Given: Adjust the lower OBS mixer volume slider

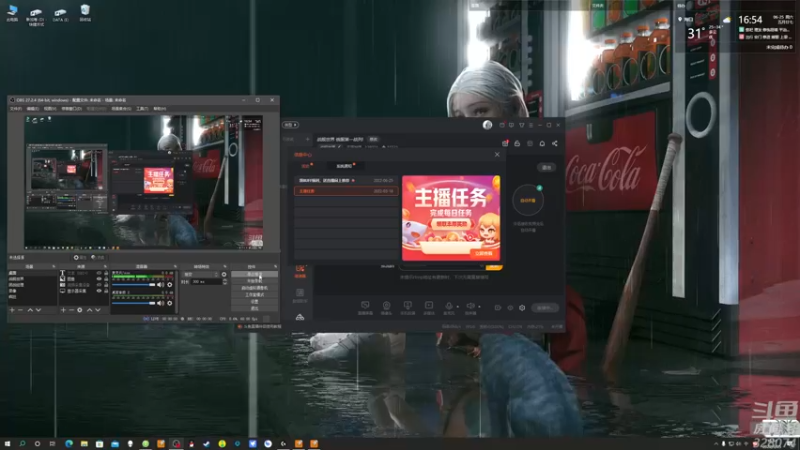Looking at the screenshot, I should 133,303.
